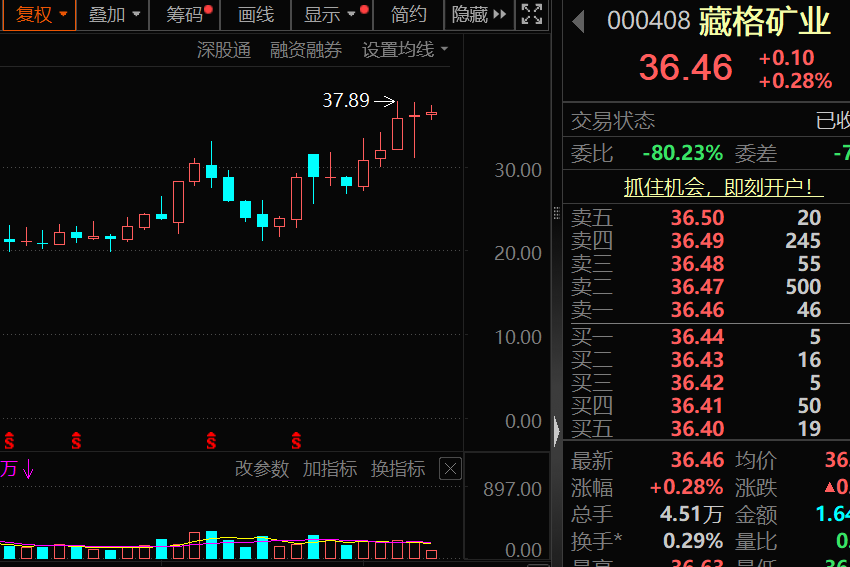Switch to 简约 simplified mode
The width and height of the screenshot is (850, 567).
tap(408, 14)
